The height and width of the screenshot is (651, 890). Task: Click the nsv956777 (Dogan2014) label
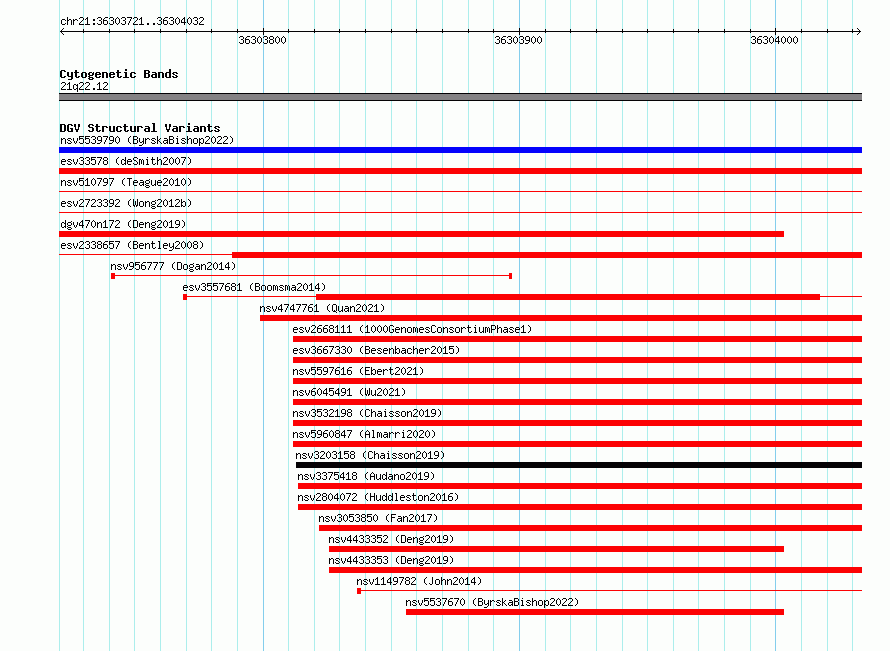pyautogui.click(x=173, y=266)
